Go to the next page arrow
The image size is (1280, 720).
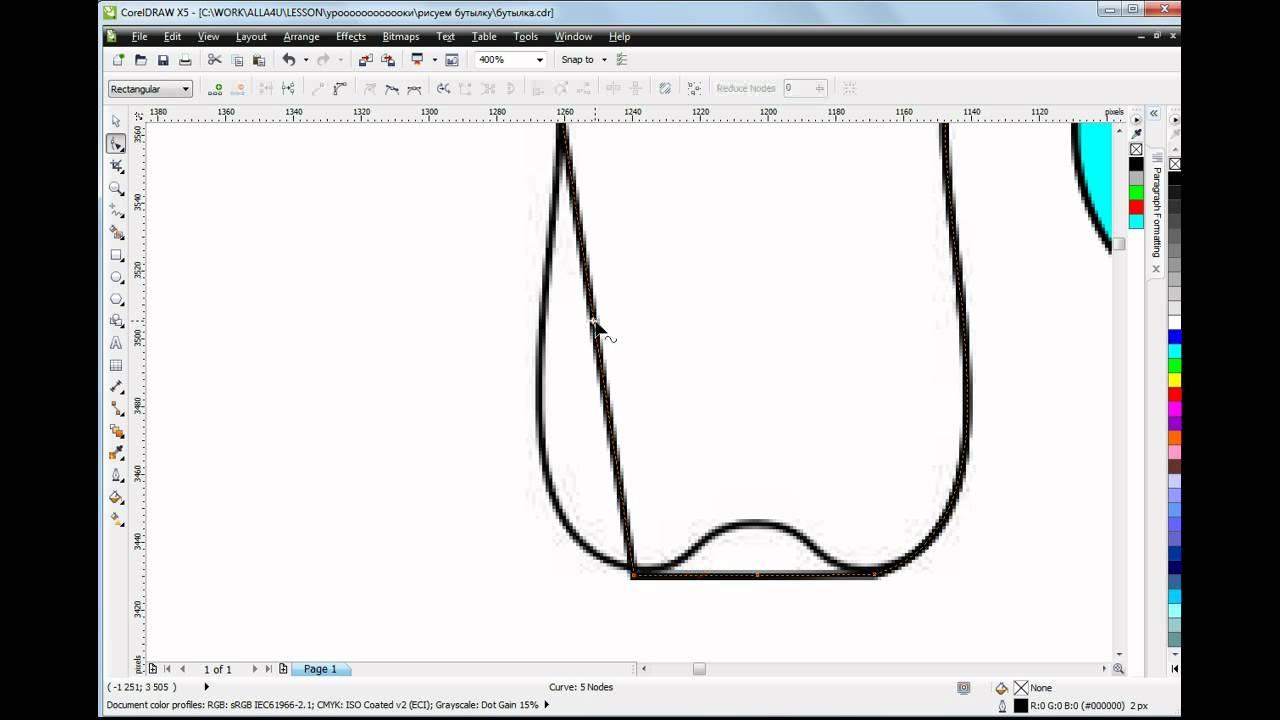tap(254, 669)
